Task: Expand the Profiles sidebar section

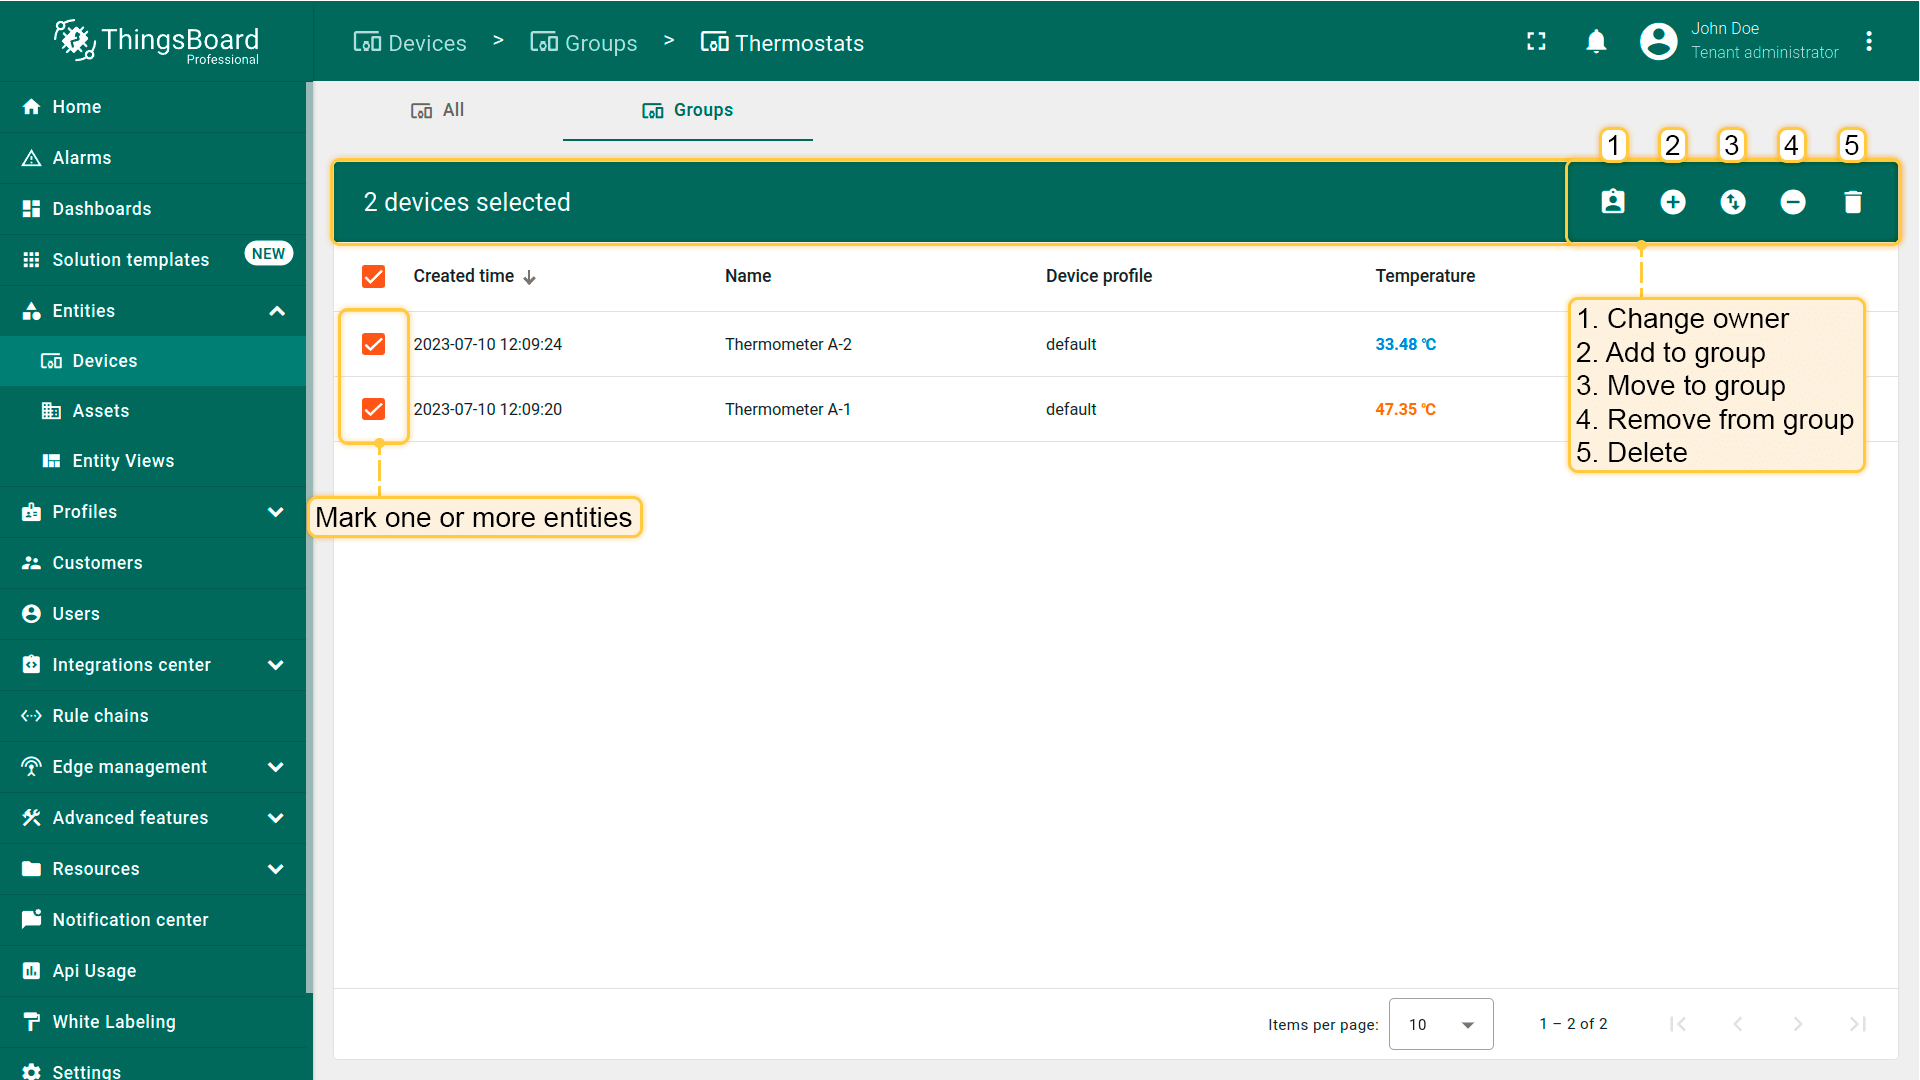Action: pos(276,512)
